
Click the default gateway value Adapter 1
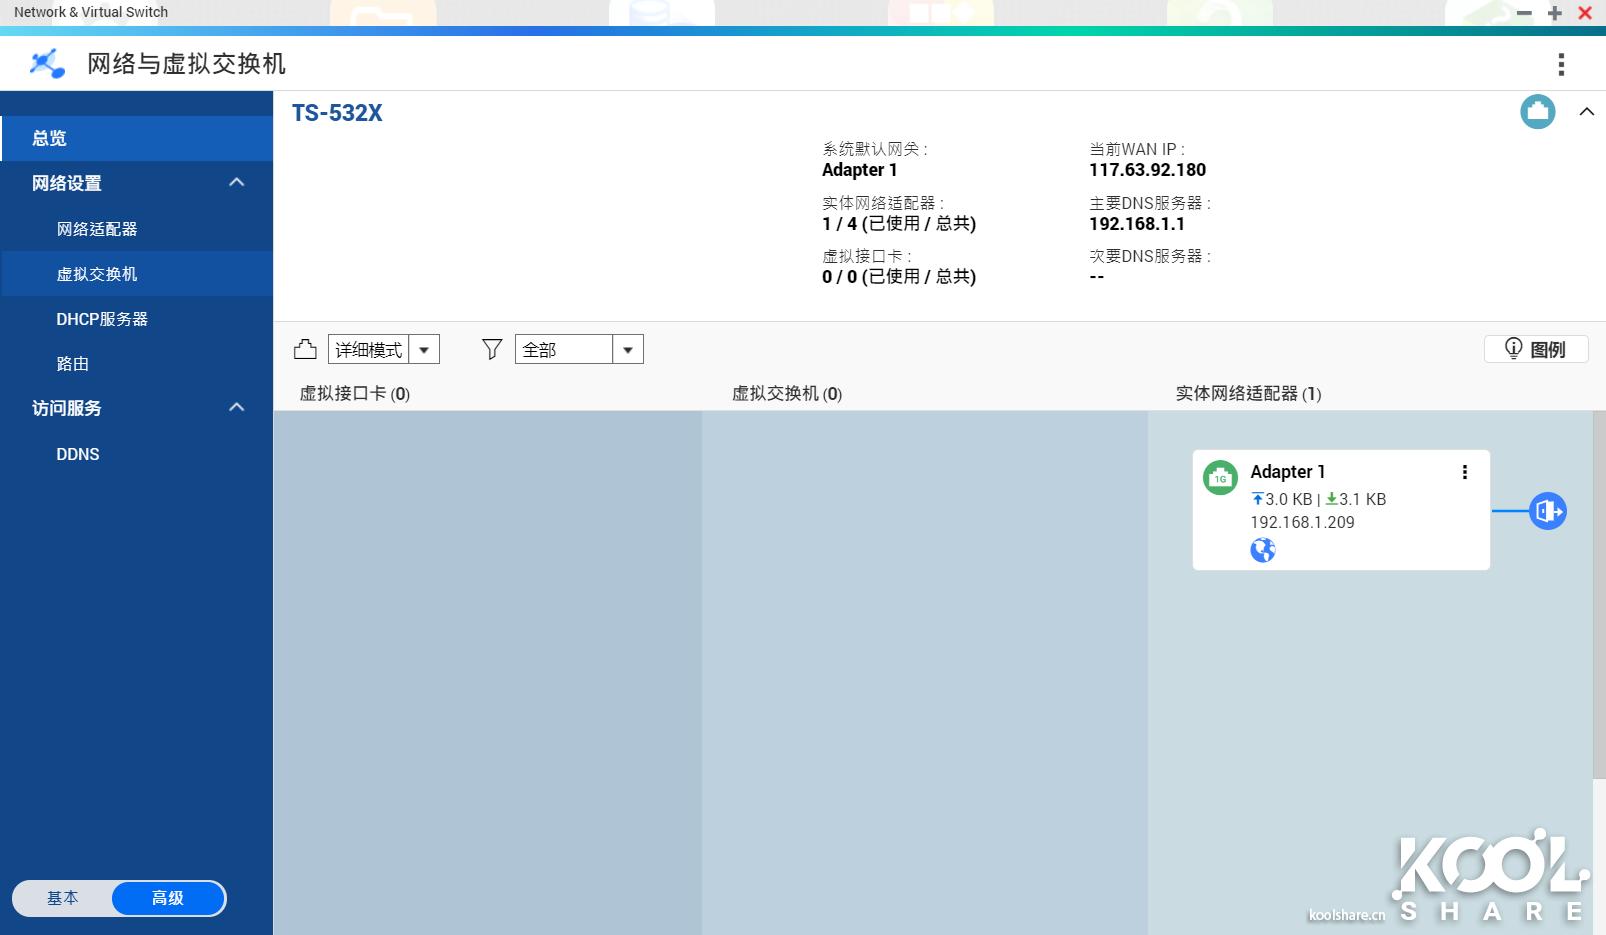859,170
